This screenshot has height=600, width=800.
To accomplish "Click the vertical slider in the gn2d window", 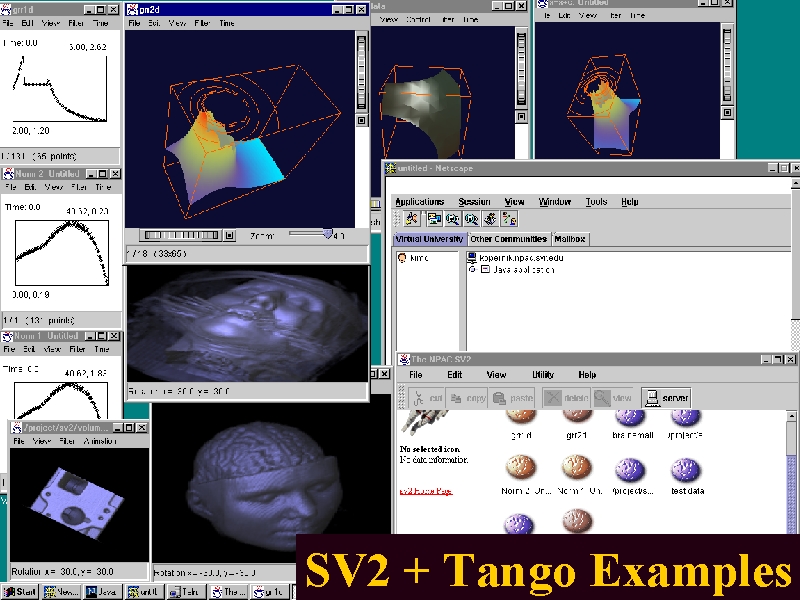I will (362, 72).
